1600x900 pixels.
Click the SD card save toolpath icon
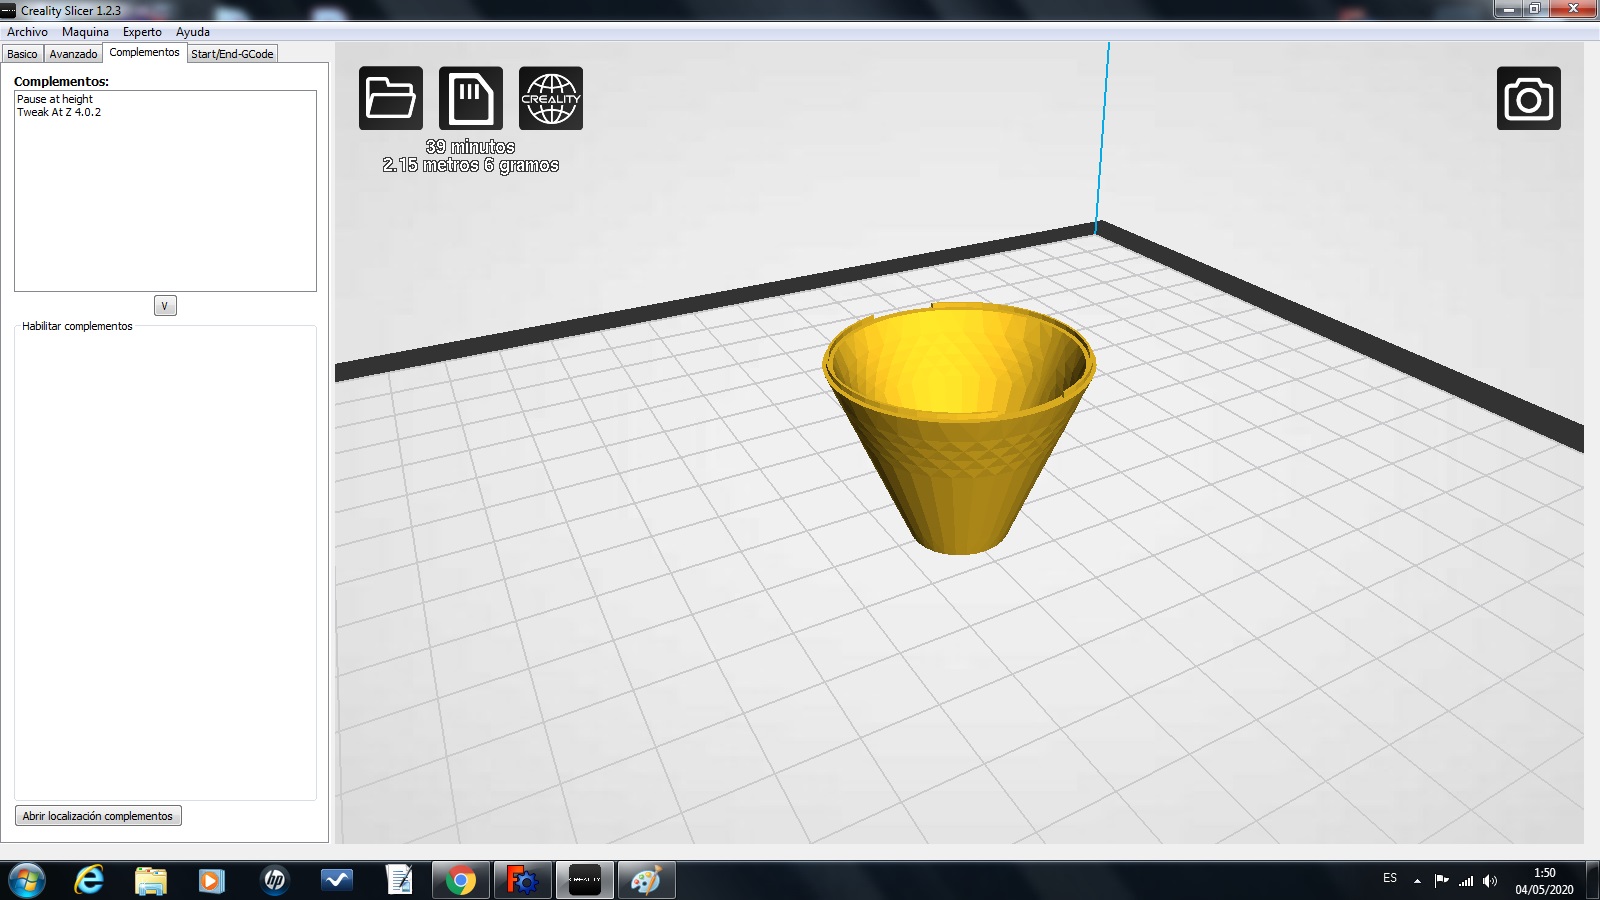coord(470,98)
